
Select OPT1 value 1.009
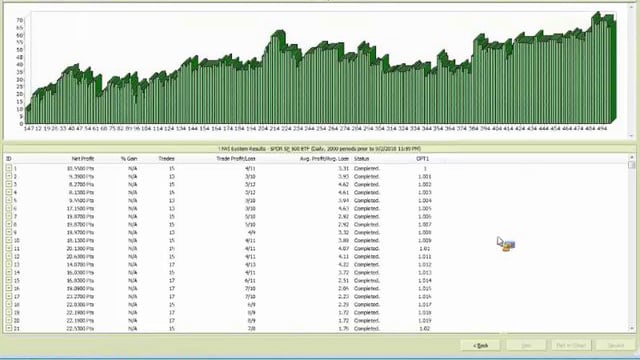pyautogui.click(x=424, y=240)
